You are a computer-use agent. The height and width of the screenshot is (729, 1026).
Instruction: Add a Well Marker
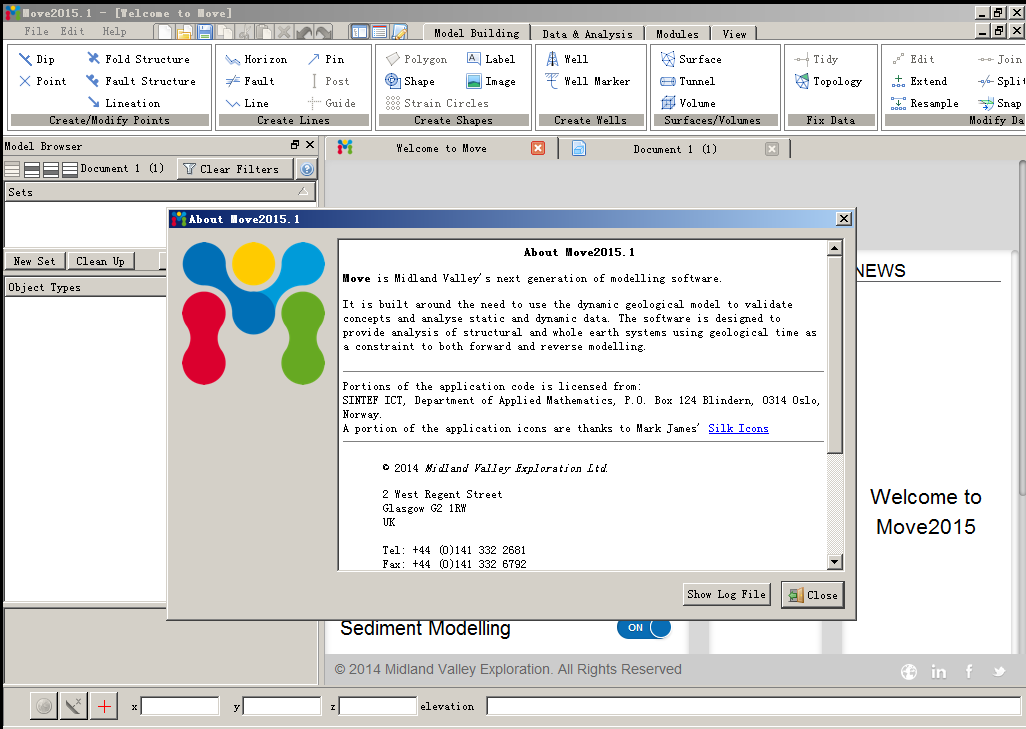coord(588,81)
